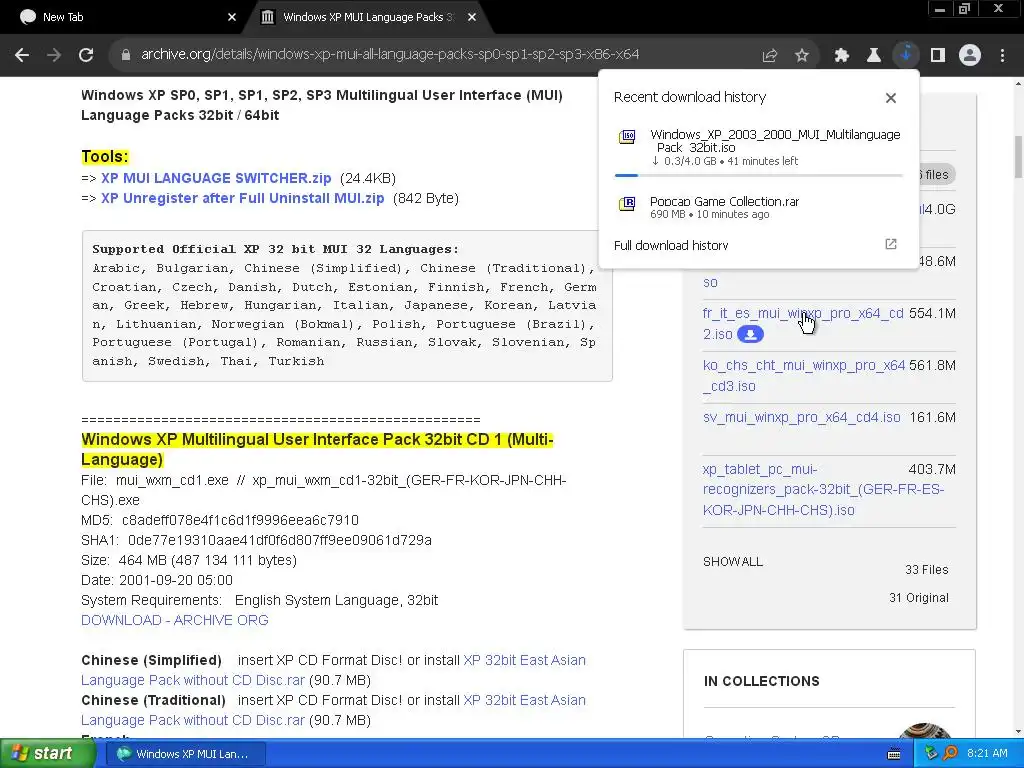Click the scrollbar down arrow
Image resolution: width=1024 pixels, height=768 pixels.
pyautogui.click(x=1018, y=732)
